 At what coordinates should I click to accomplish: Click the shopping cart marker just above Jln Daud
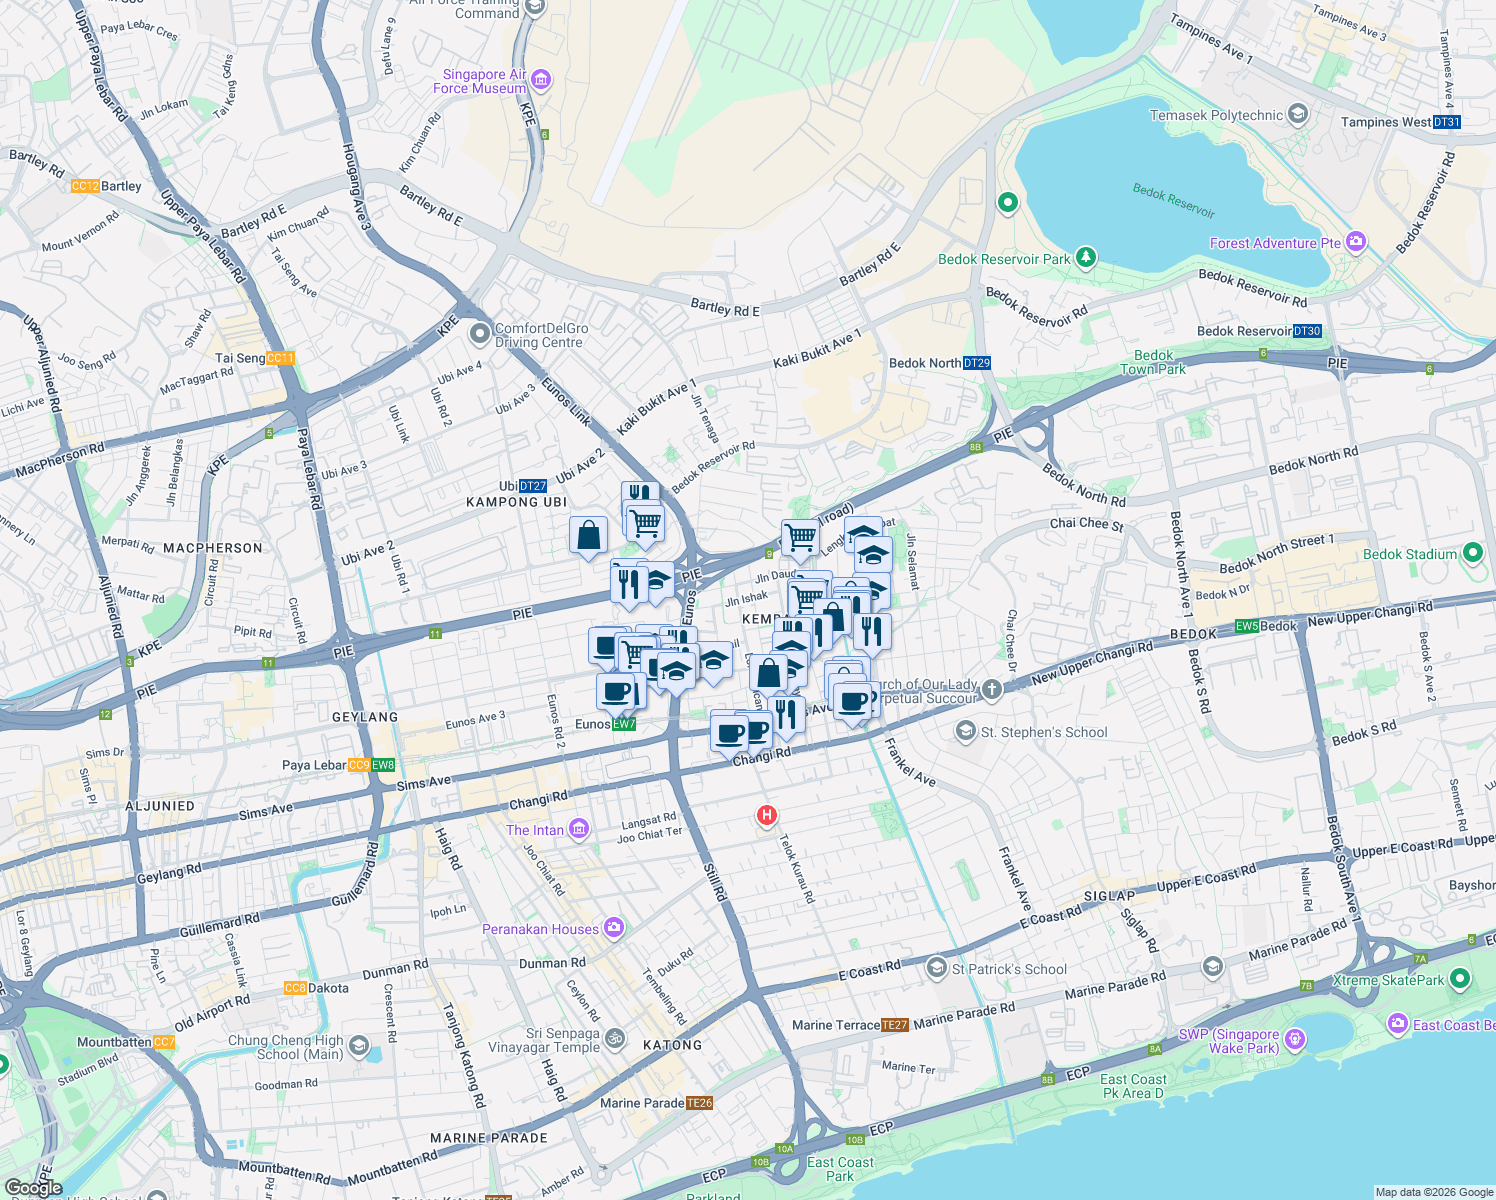tap(800, 539)
